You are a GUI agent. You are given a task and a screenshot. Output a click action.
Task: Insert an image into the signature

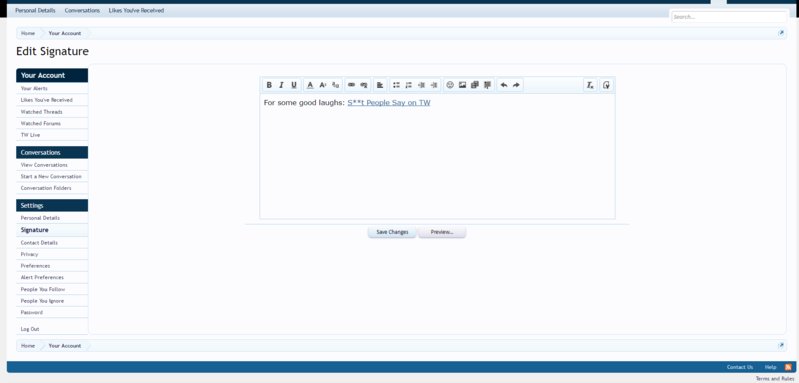coord(463,85)
